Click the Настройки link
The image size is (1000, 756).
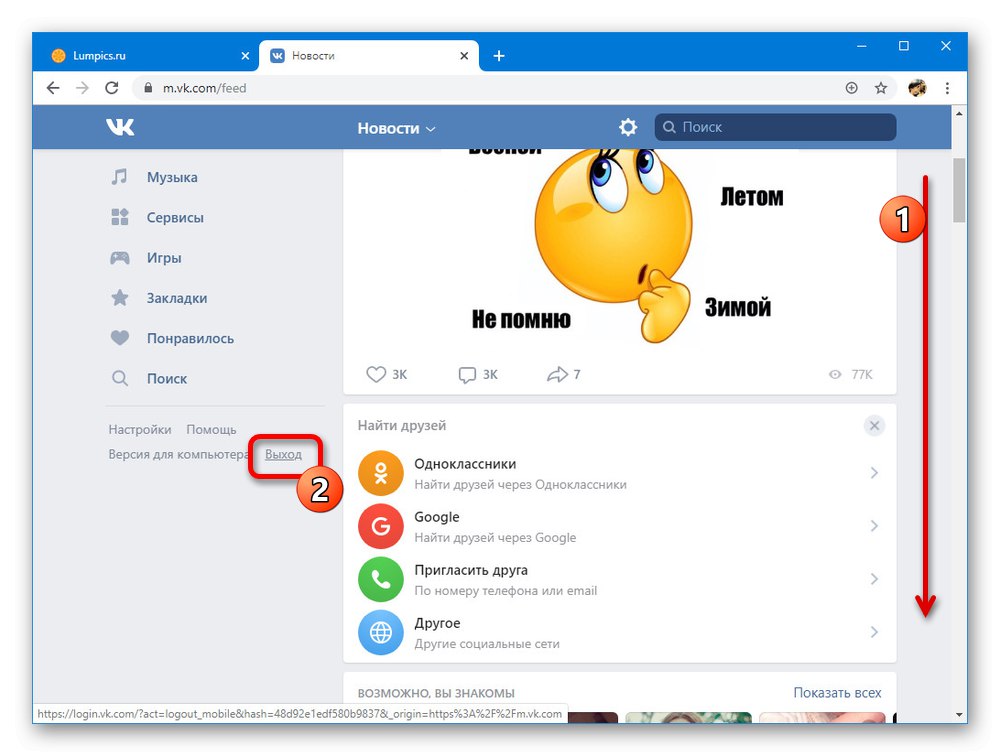pos(140,429)
